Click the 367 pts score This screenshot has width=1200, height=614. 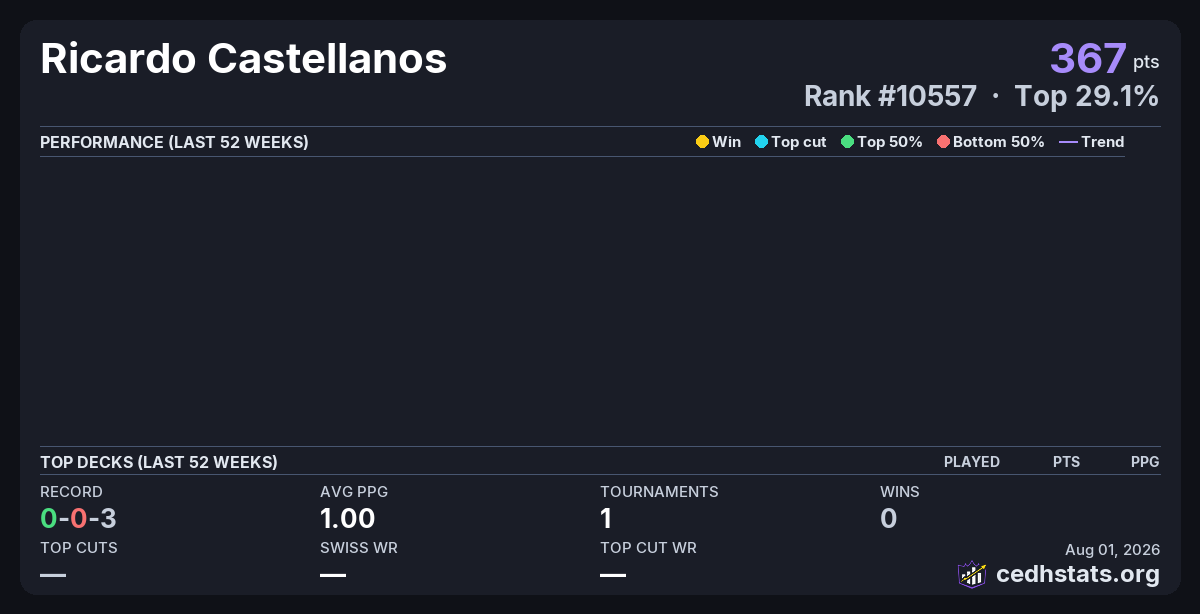tap(1104, 59)
